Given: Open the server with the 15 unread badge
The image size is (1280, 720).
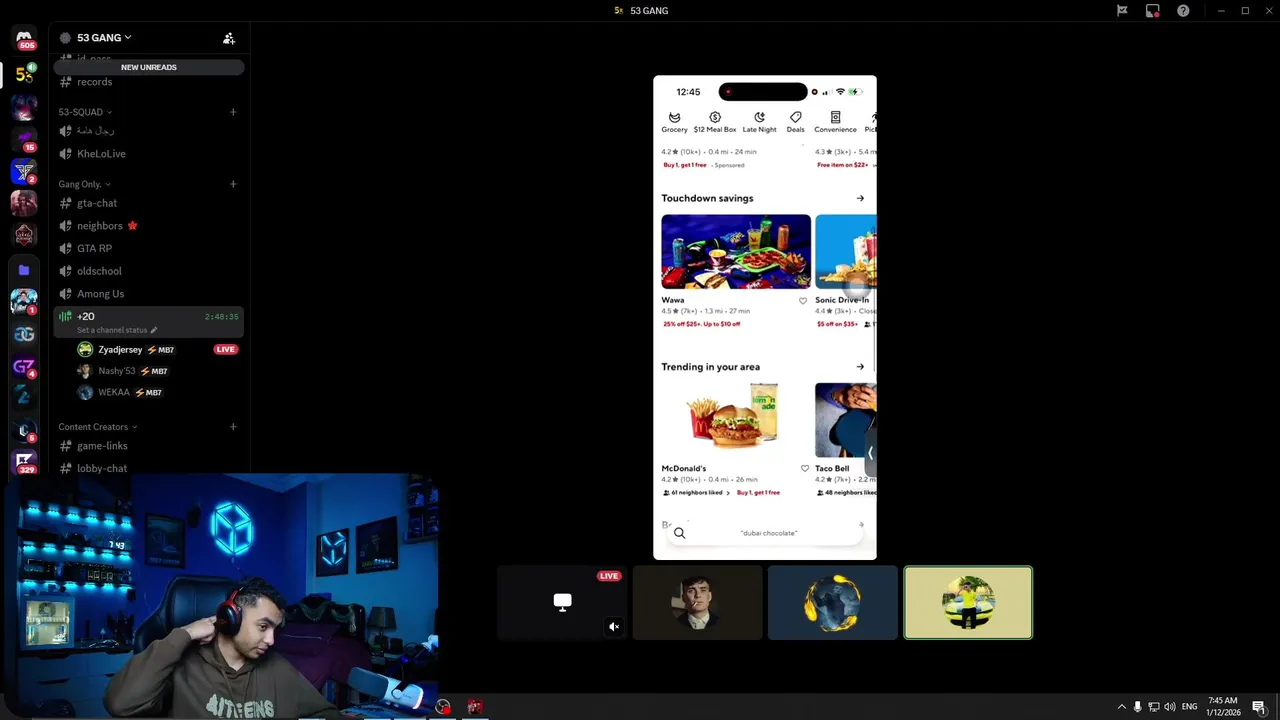Looking at the screenshot, I should (24, 139).
